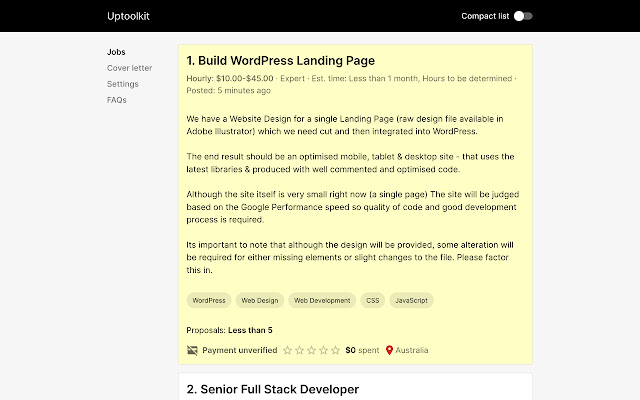Viewport: 640px width, 400px height.
Task: Open the Cover letter page
Action: tap(129, 68)
